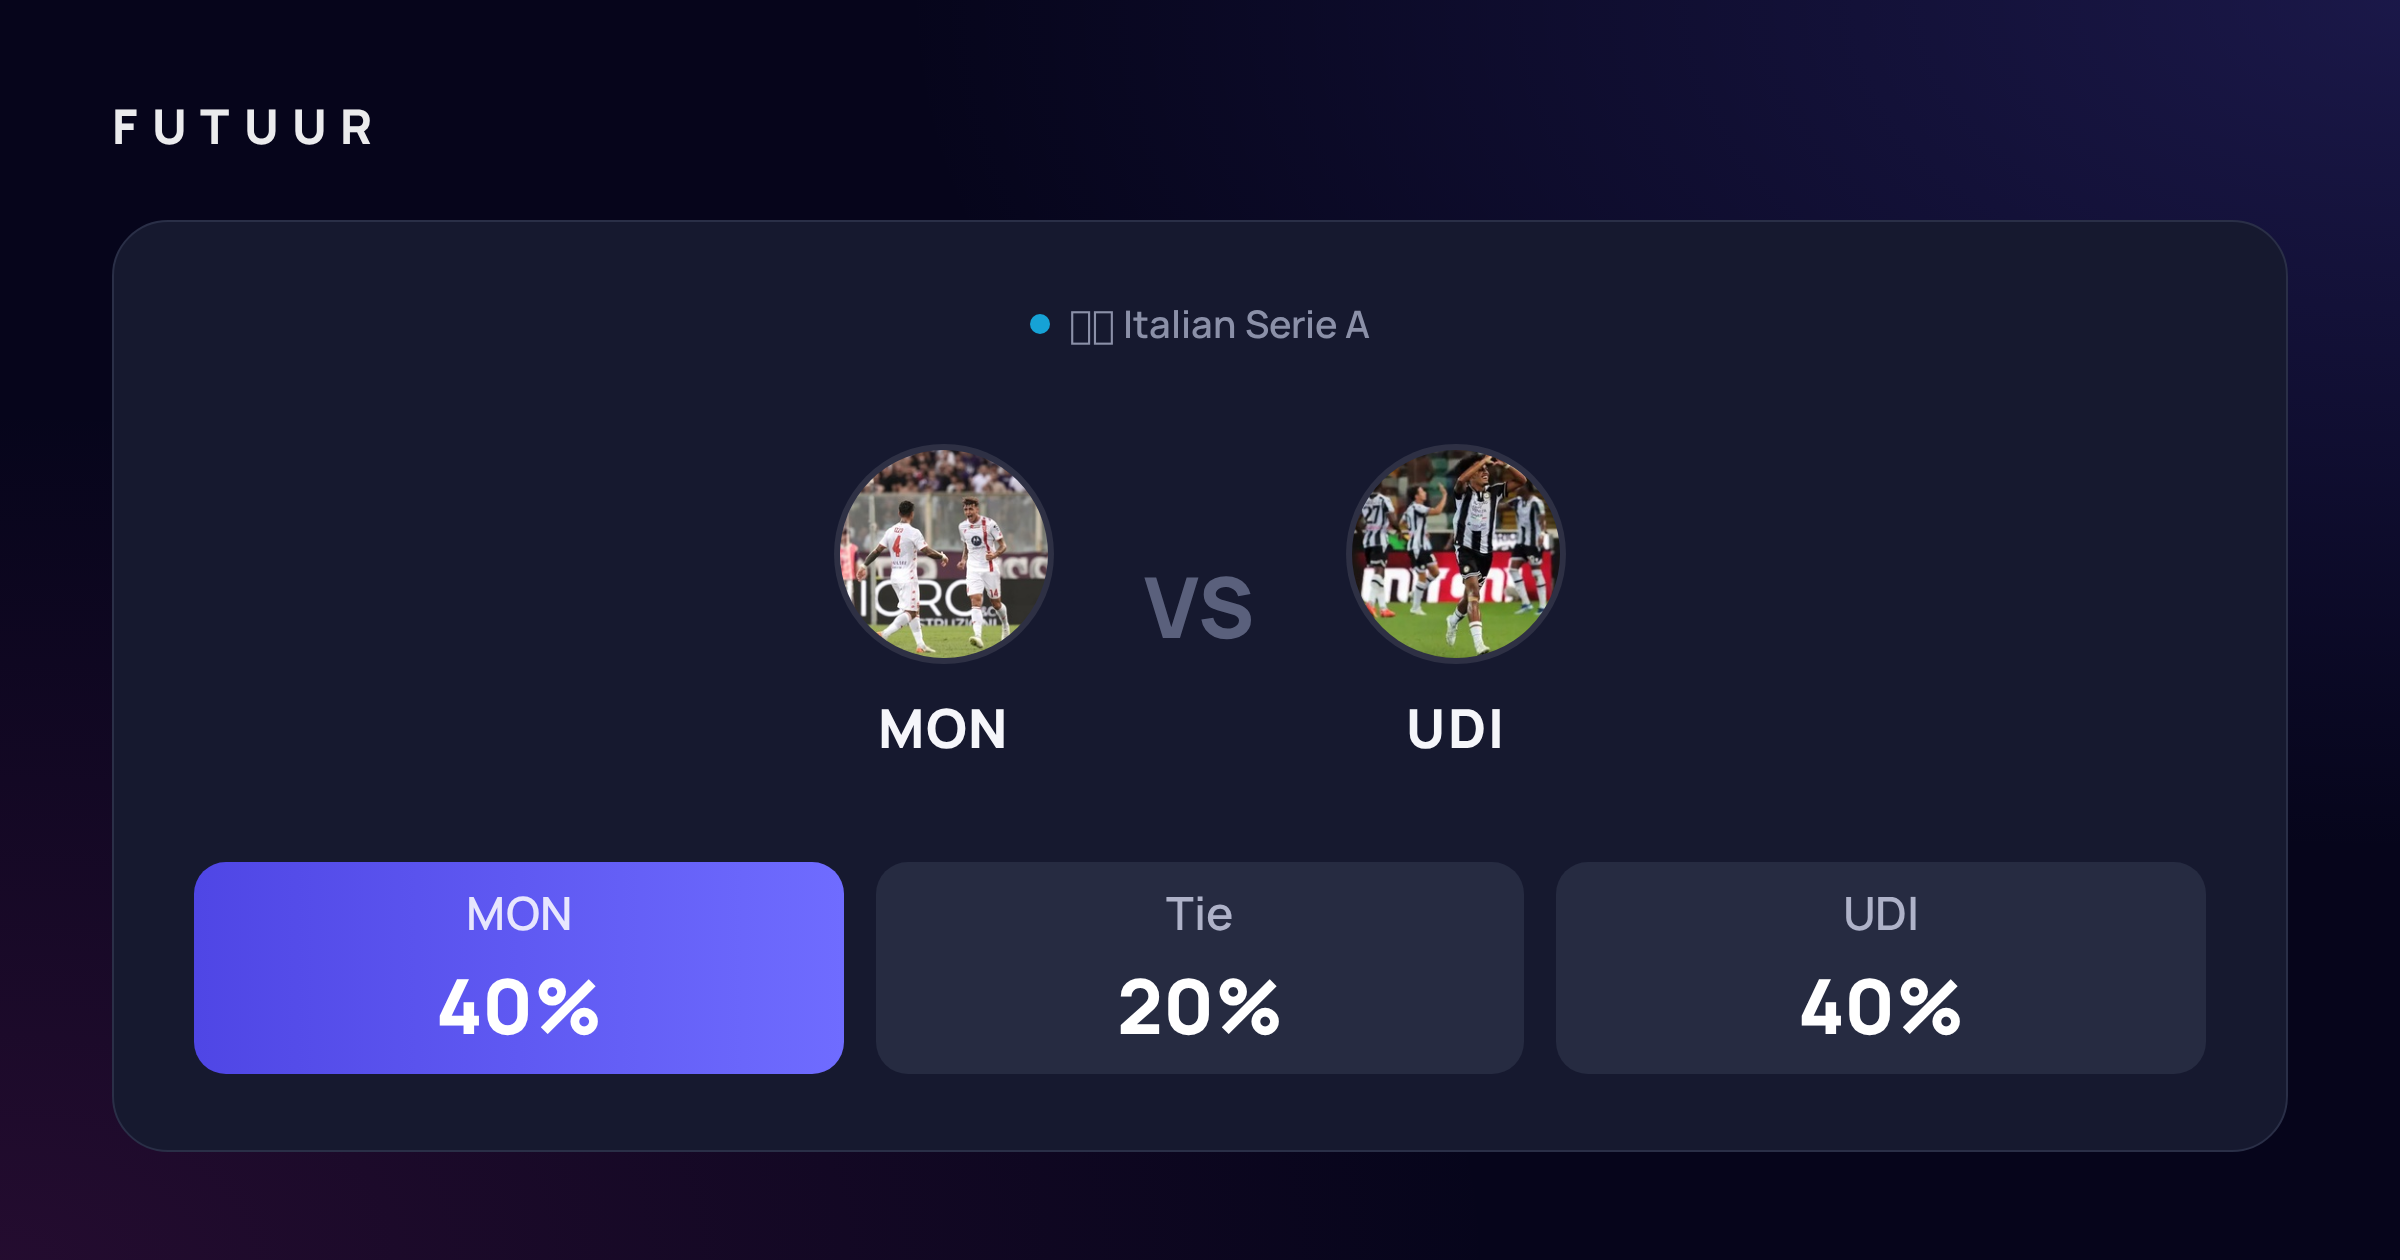Open the Italian Serie A league label

(x=1246, y=325)
